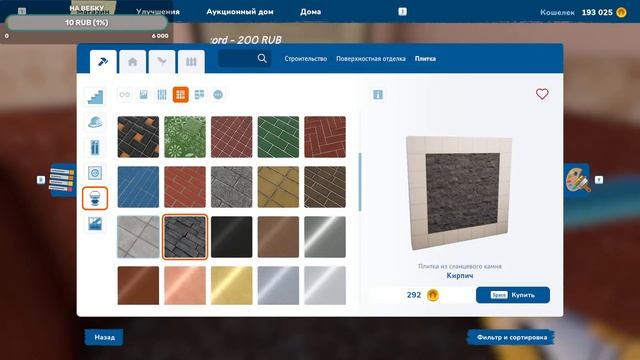640x360 pixels.
Task: Click the coin icon beside price 292
Action: (433, 295)
